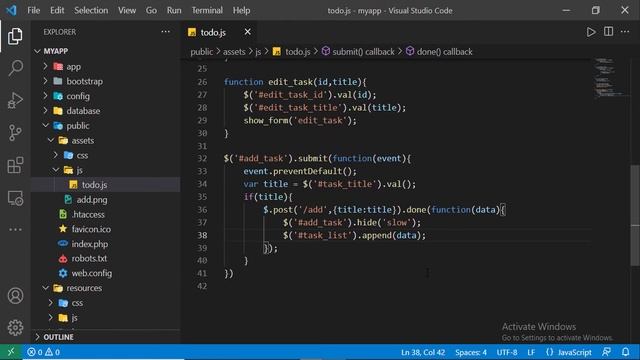Screen dimensions: 640x360
Task: Open the Edit menu
Action: (57, 10)
